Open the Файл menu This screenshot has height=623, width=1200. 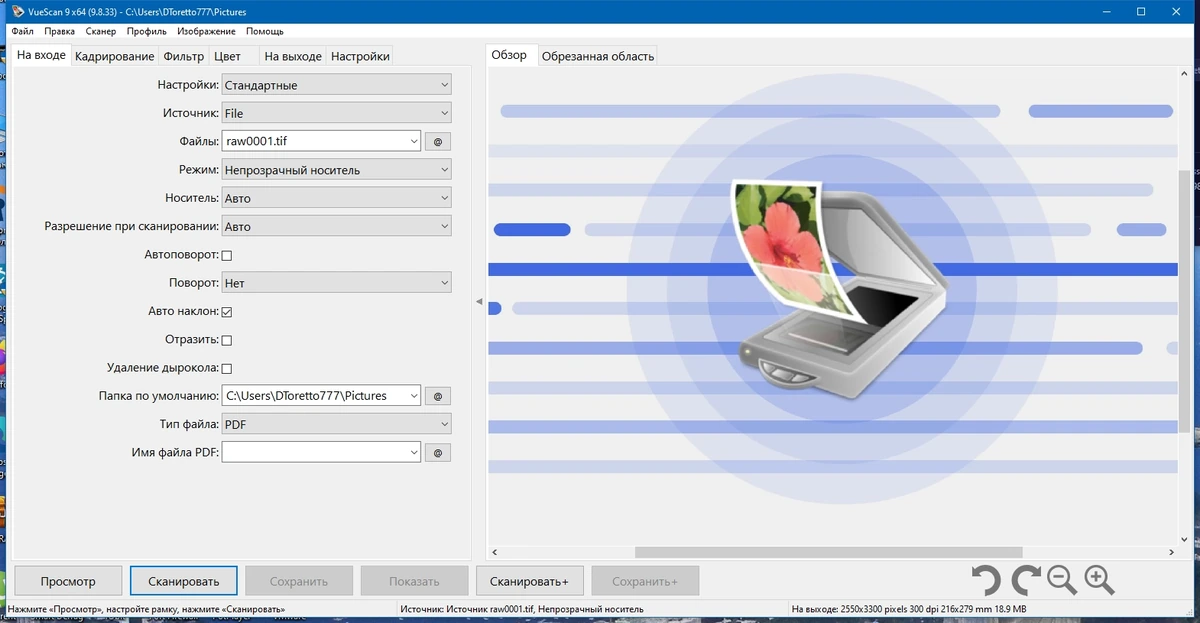tap(22, 32)
